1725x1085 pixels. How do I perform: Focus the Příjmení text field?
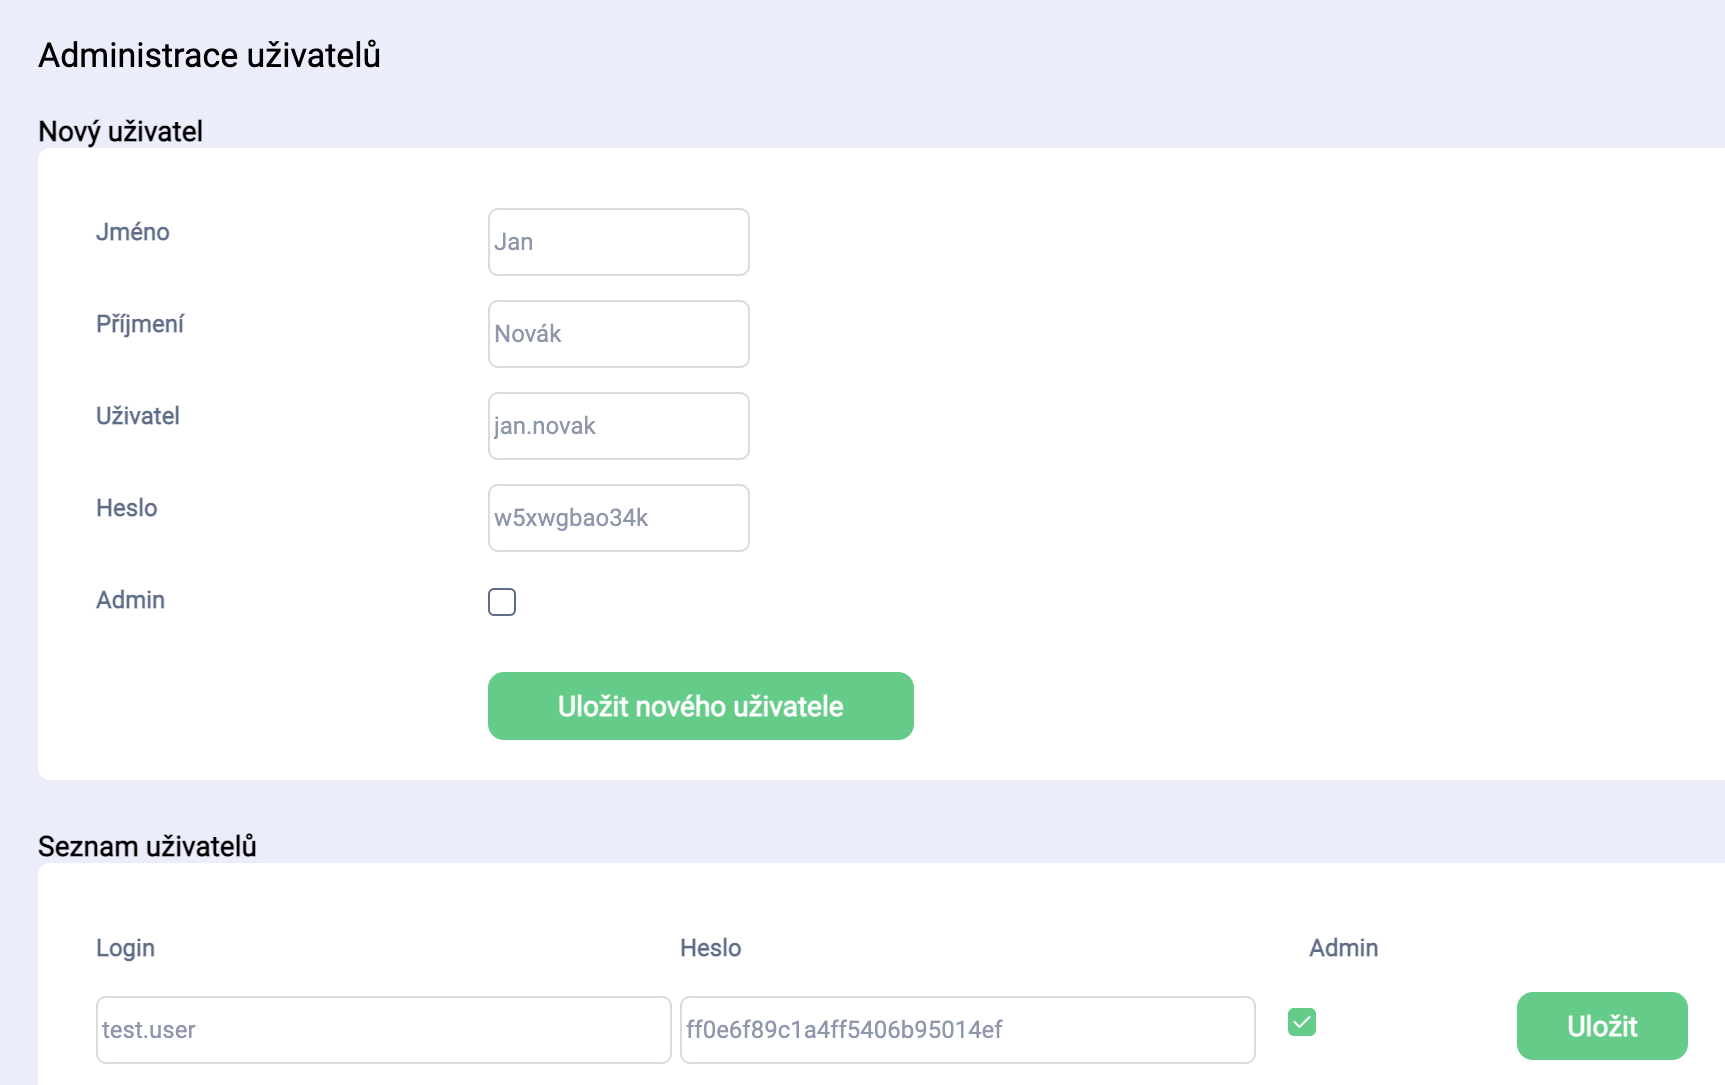tap(618, 334)
